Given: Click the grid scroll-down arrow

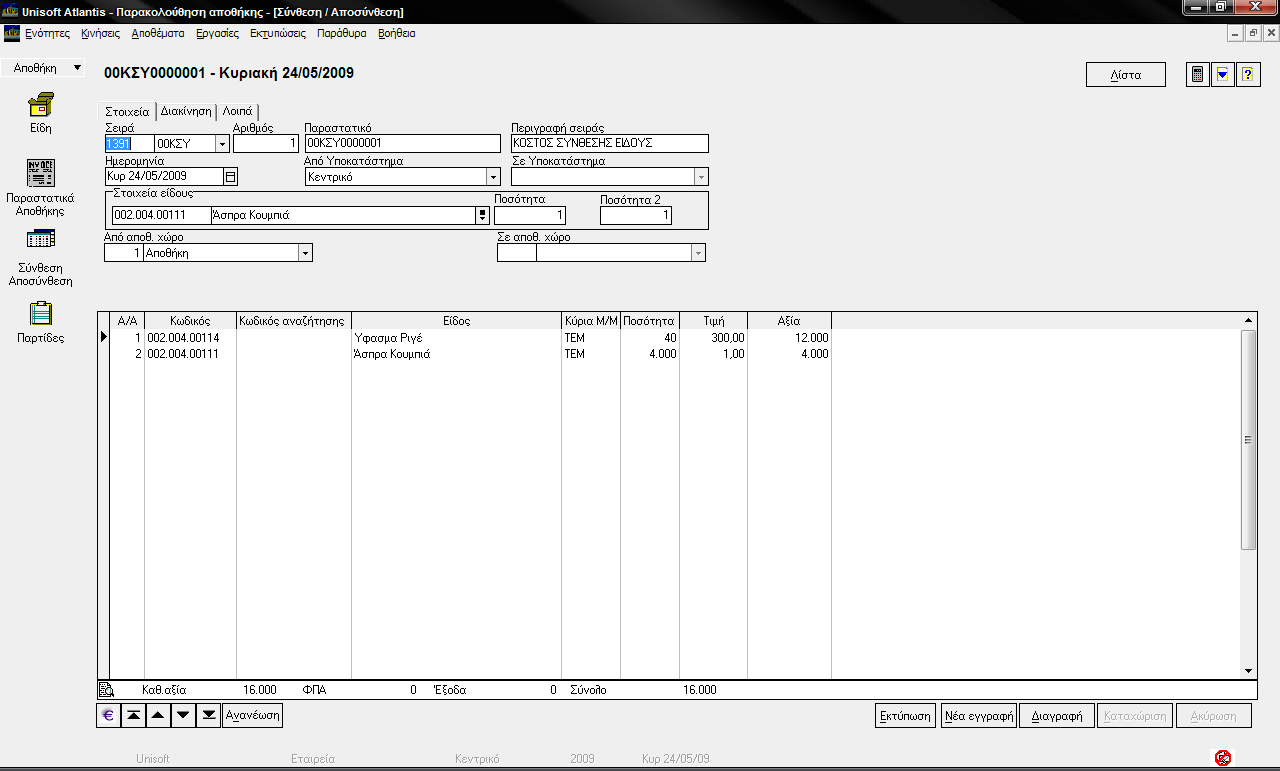Looking at the screenshot, I should (1248, 671).
